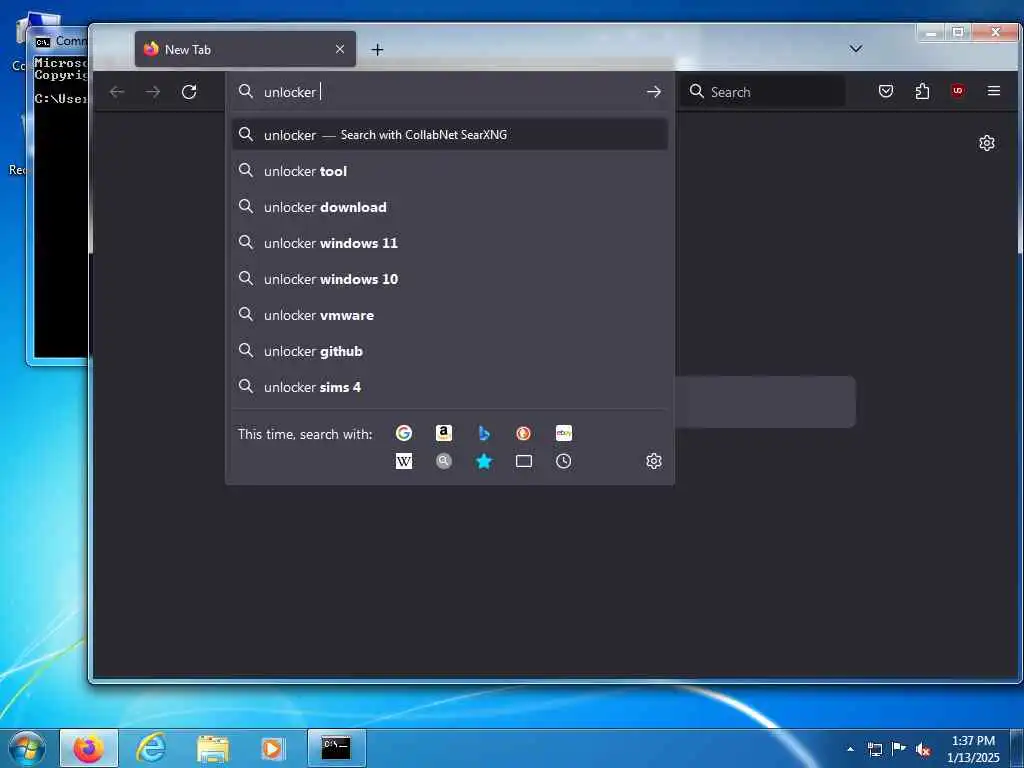
Task: Switch to Command Prompt taskbar button
Action: (336, 748)
